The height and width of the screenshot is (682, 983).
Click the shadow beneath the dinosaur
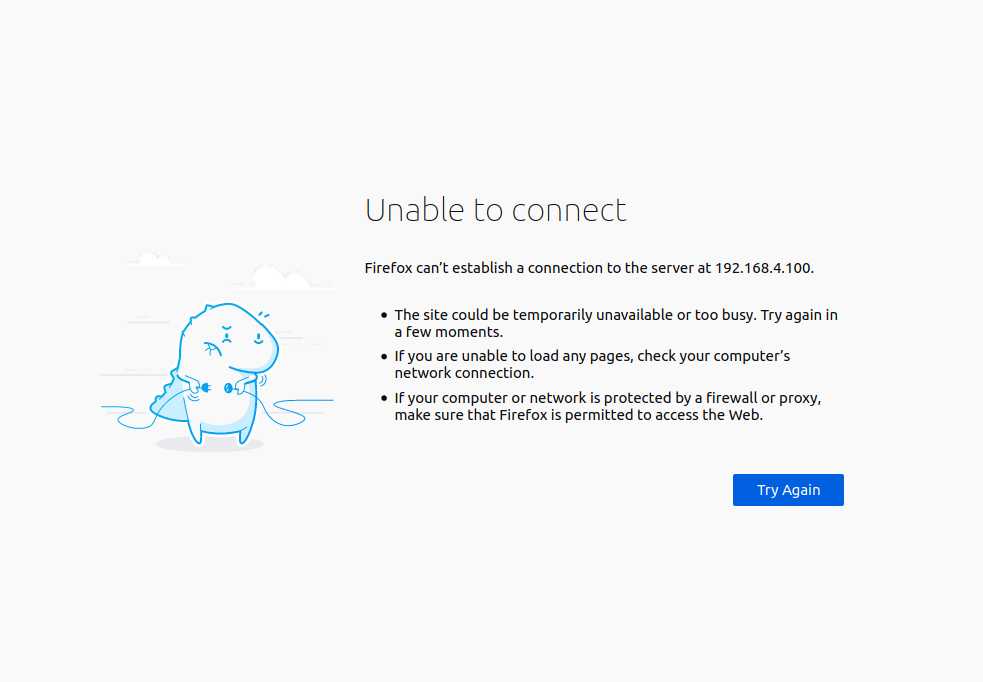[x=209, y=444]
